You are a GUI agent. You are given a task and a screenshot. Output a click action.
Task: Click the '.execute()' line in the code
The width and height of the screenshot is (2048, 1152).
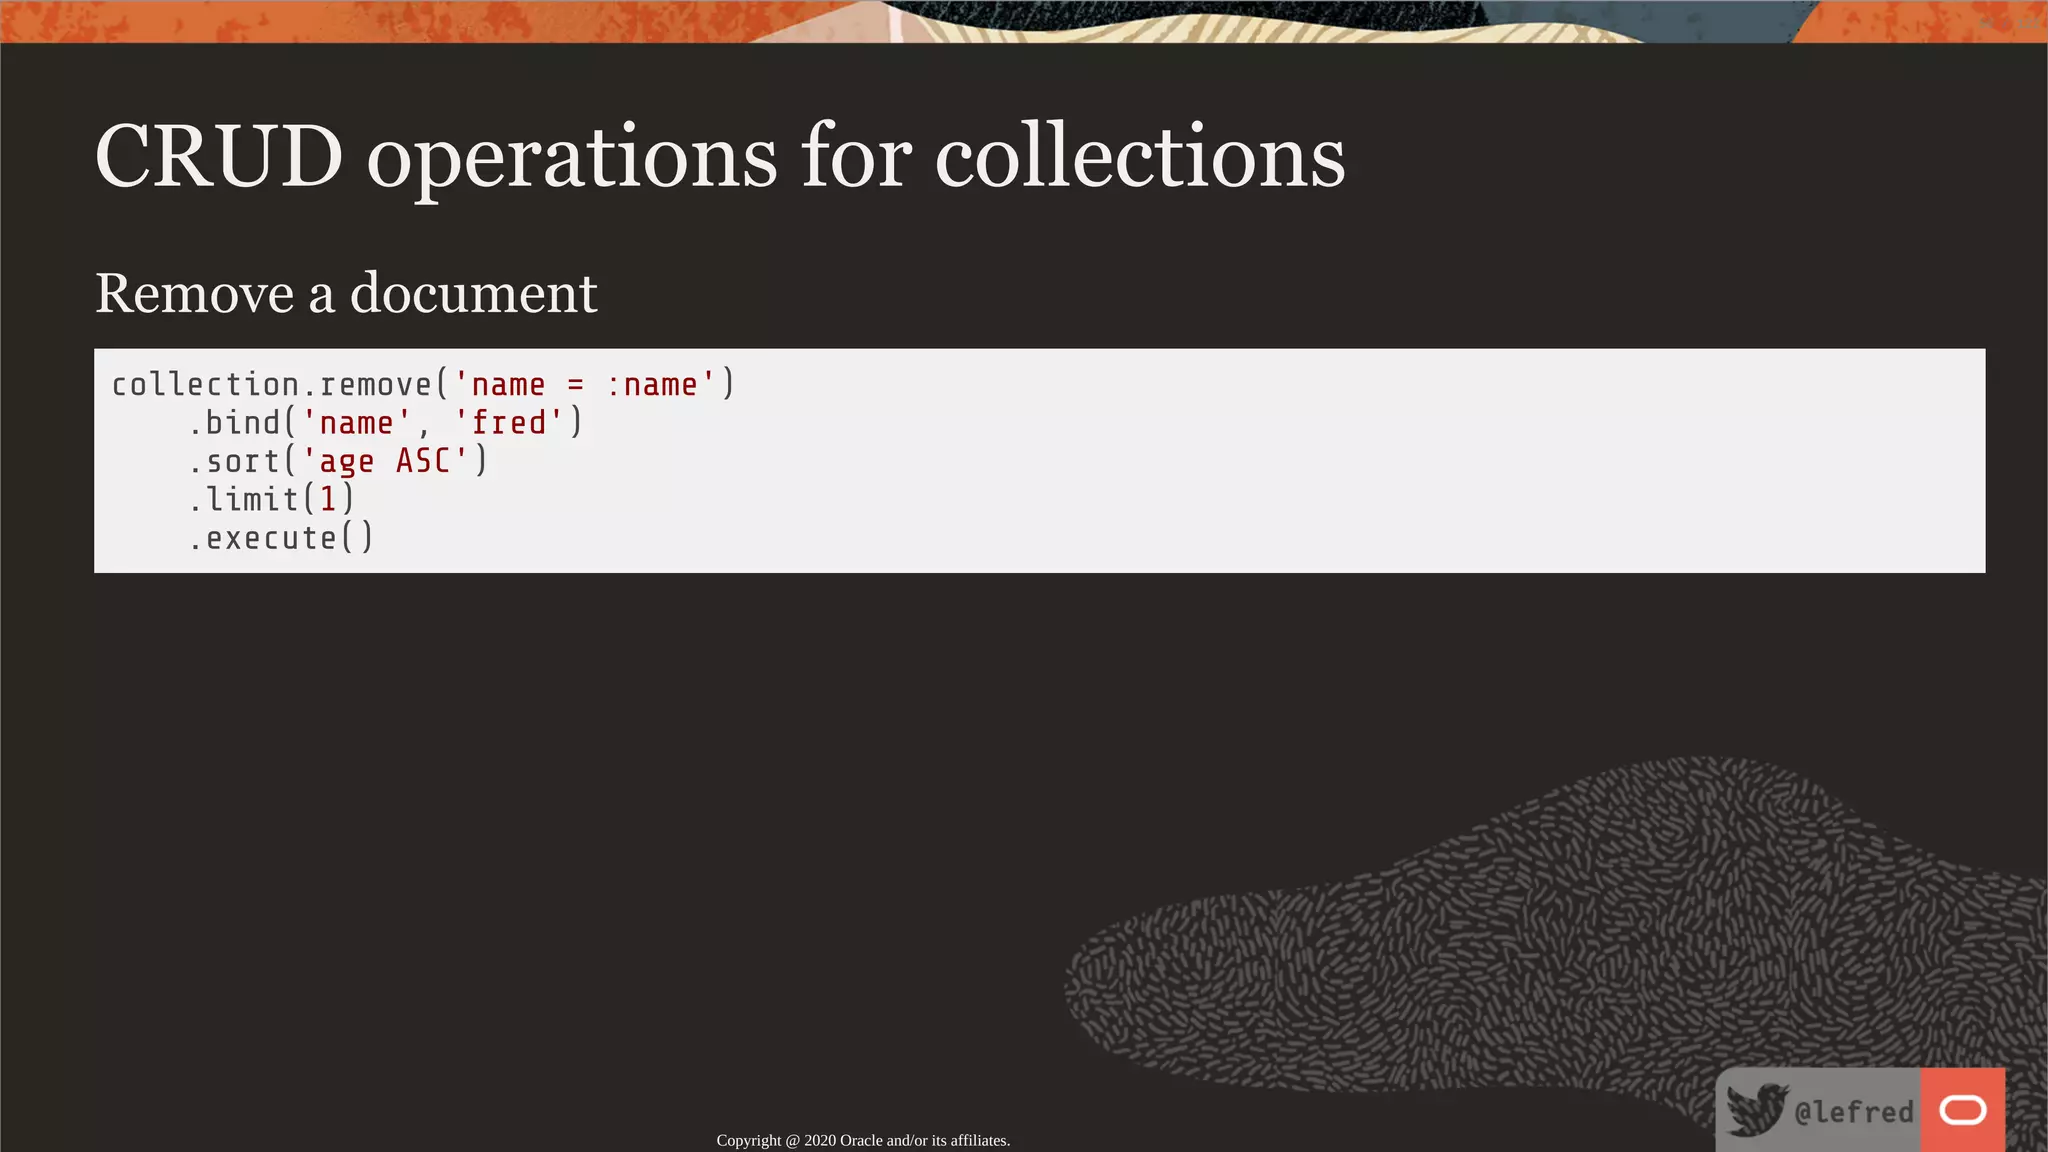[x=281, y=538]
